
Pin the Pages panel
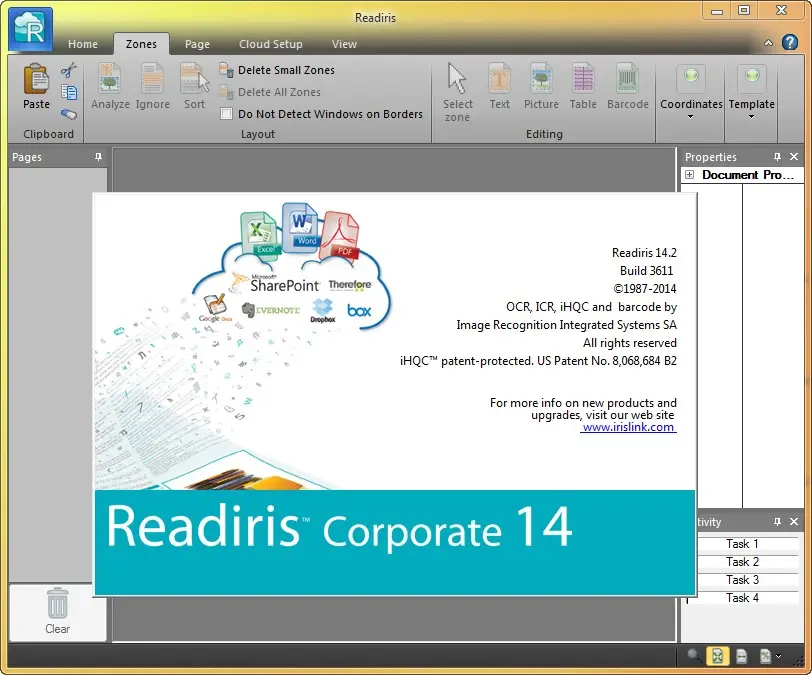98,156
